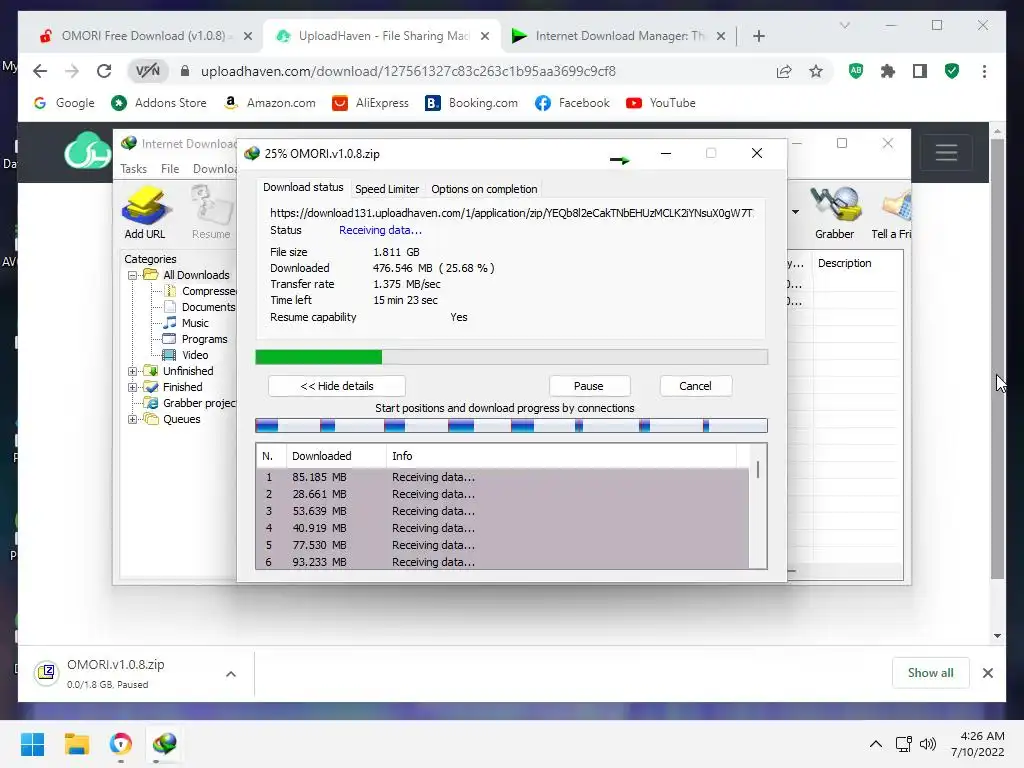Open the AliExpress bookmark
The width and height of the screenshot is (1024, 768).
370,103
